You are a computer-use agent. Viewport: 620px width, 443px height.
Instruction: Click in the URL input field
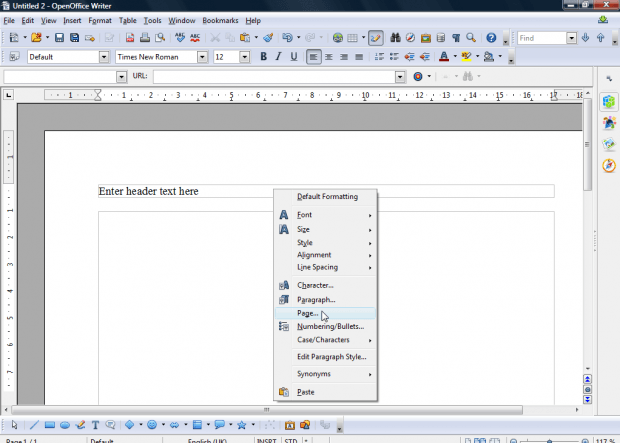[274, 77]
